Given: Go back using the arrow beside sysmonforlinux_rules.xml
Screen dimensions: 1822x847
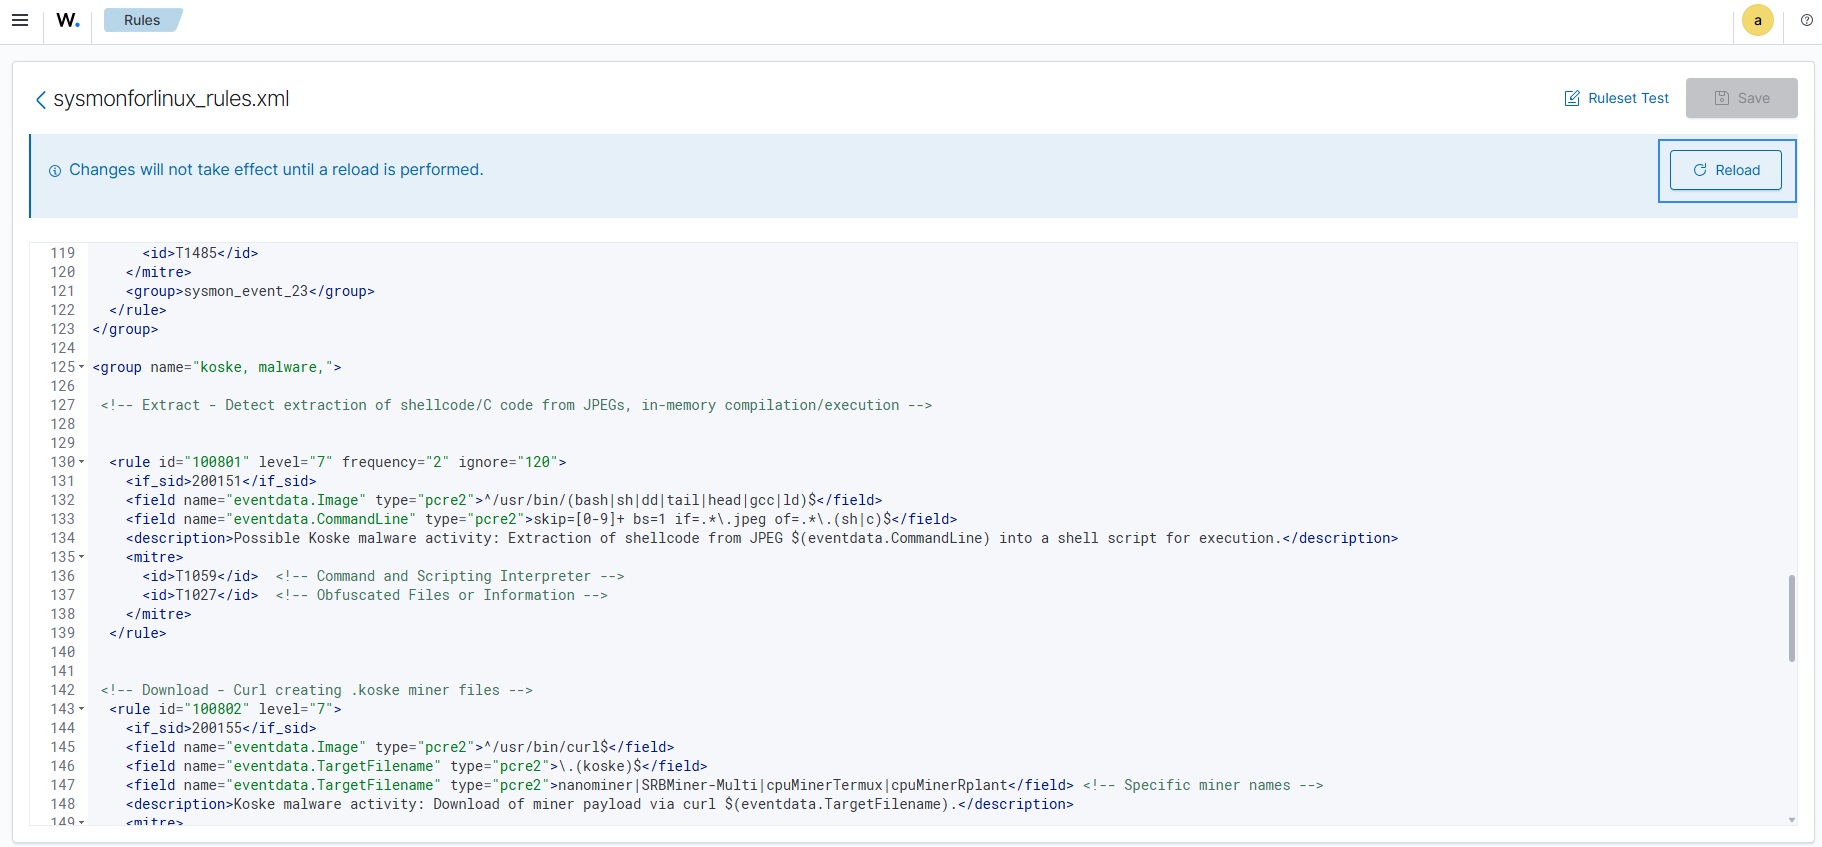Looking at the screenshot, I should click(x=41, y=99).
